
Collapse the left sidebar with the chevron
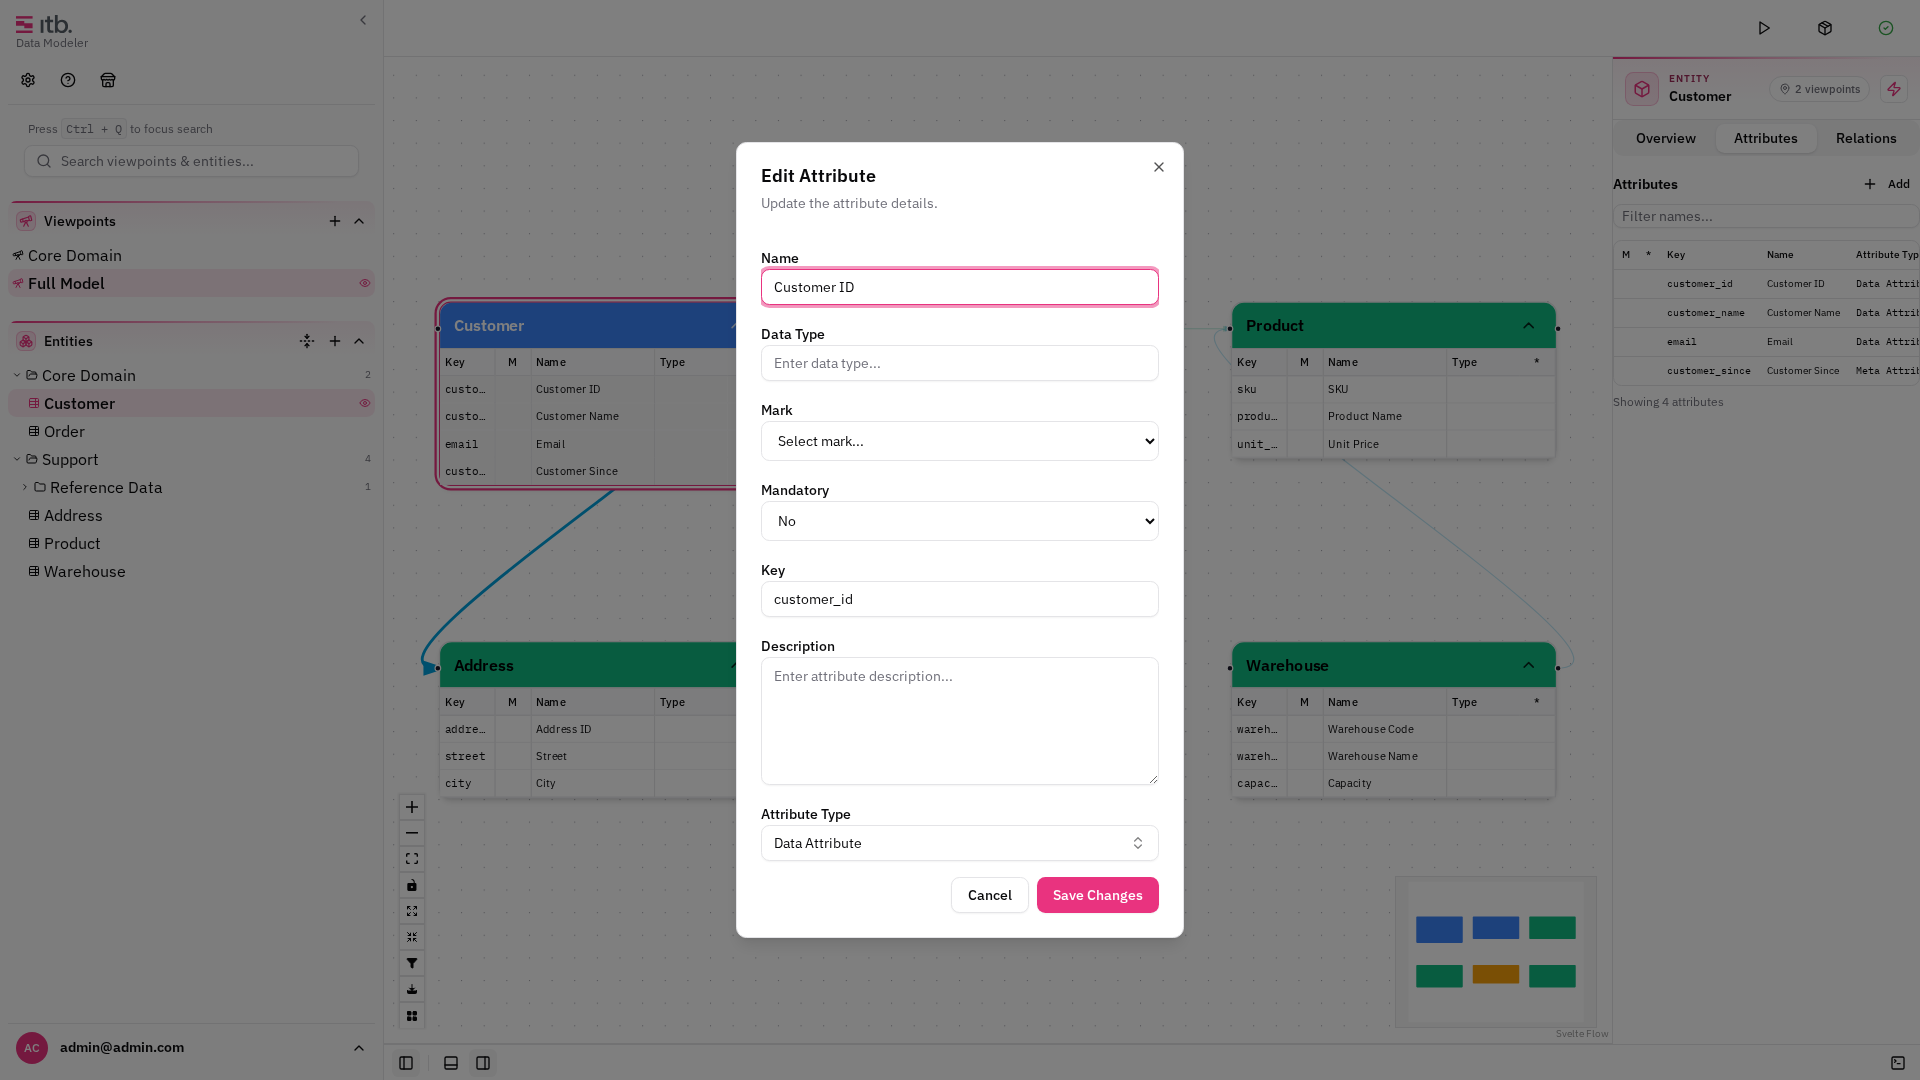[363, 20]
